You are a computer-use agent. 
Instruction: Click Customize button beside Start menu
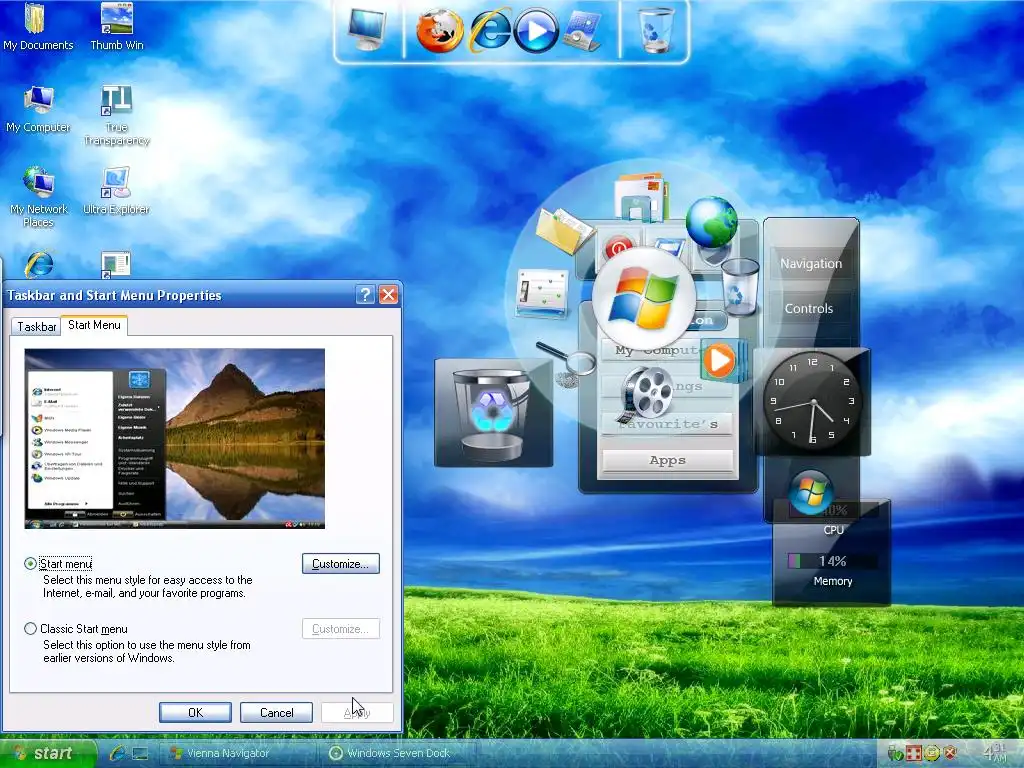[x=341, y=564]
